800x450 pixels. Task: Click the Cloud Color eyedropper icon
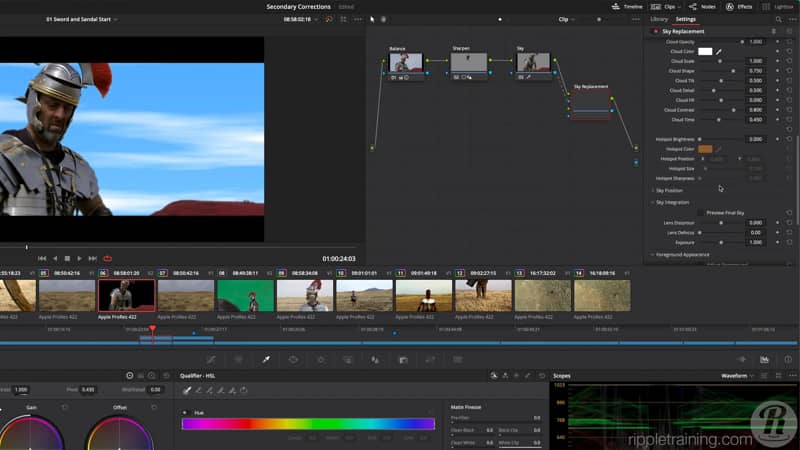719,51
